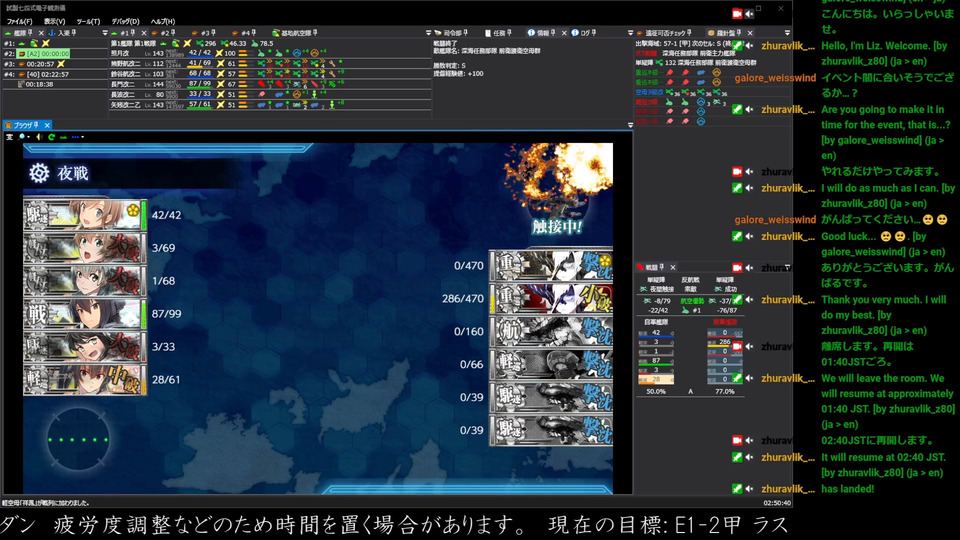Pin the 艦隊 tab
Viewport: 960px width, 540px height.
[x=32, y=33]
